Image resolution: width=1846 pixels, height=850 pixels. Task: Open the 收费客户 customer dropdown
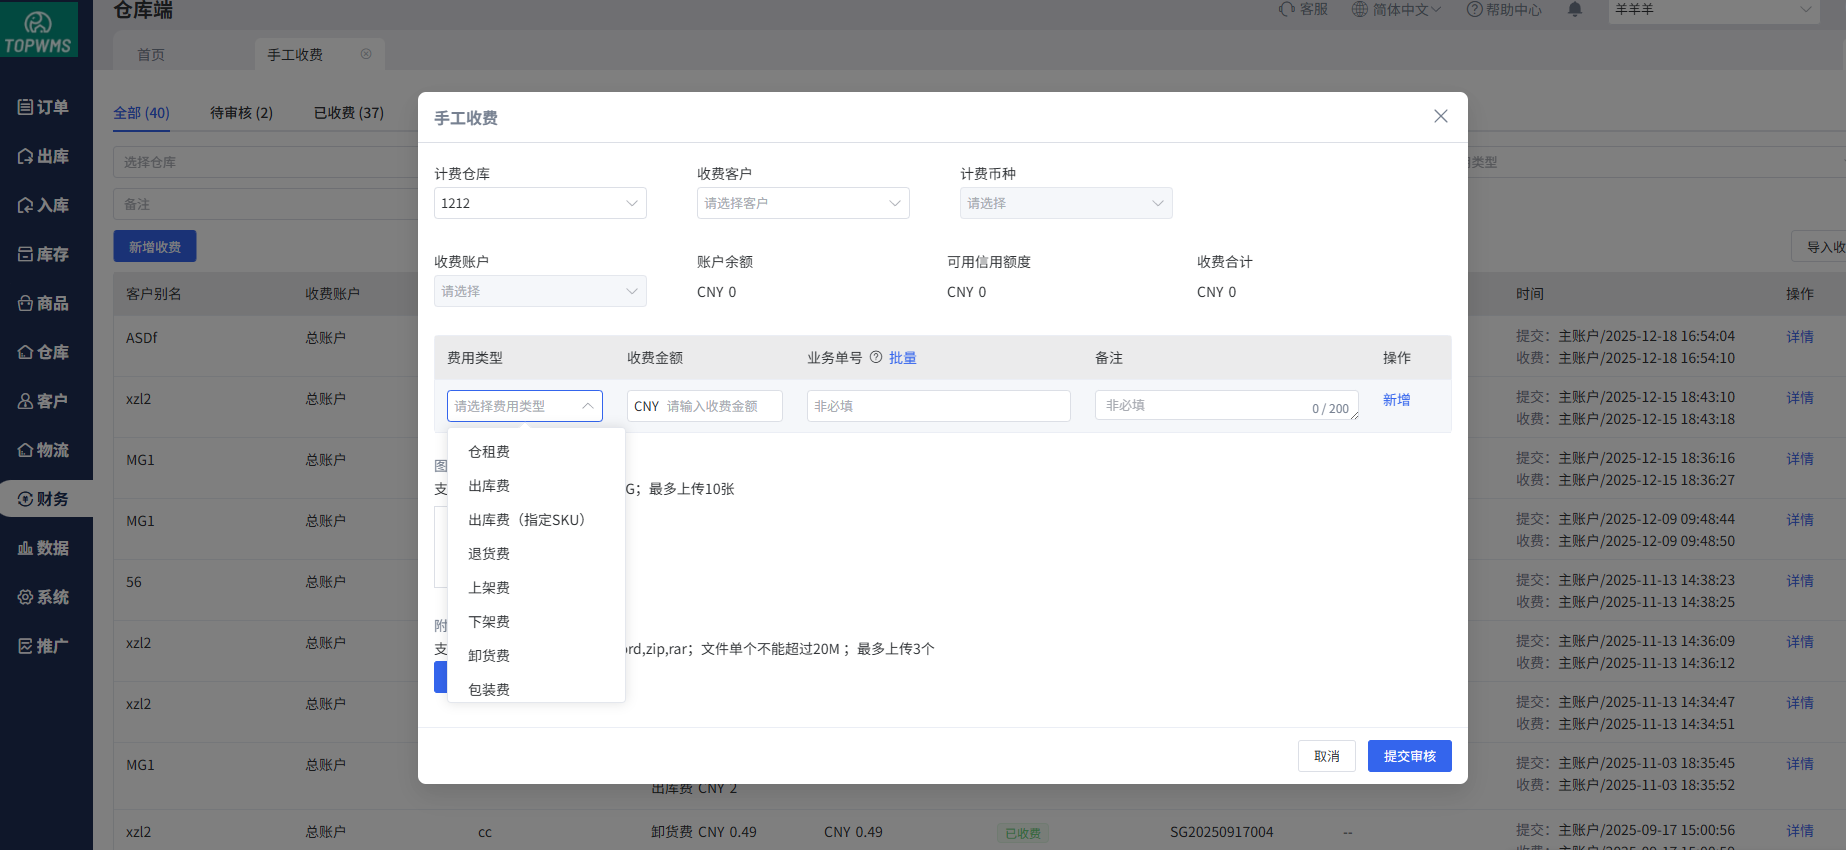point(802,203)
